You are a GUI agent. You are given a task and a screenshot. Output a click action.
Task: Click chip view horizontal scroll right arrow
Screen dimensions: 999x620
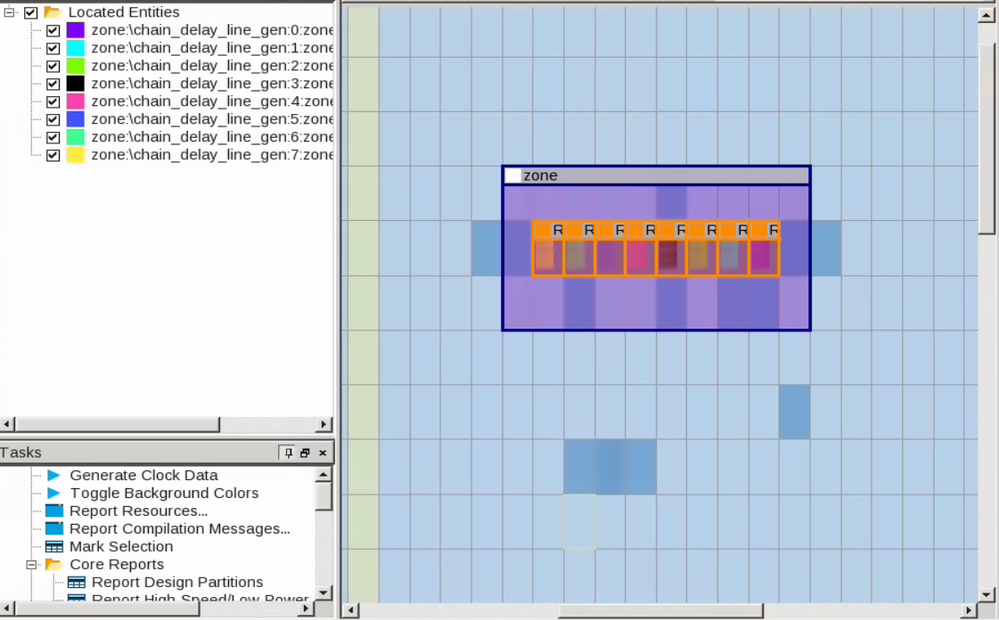pos(969,610)
